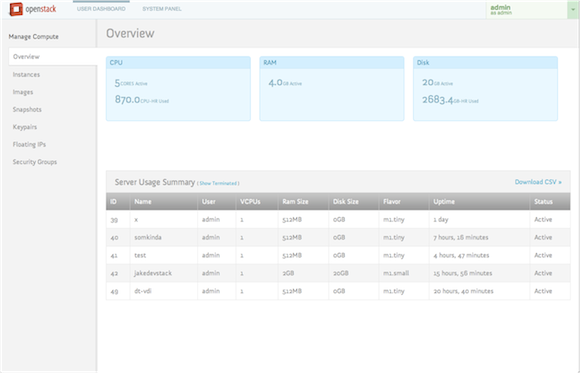The width and height of the screenshot is (580, 373).
Task: Click the admin username label
Action: [x=500, y=7]
